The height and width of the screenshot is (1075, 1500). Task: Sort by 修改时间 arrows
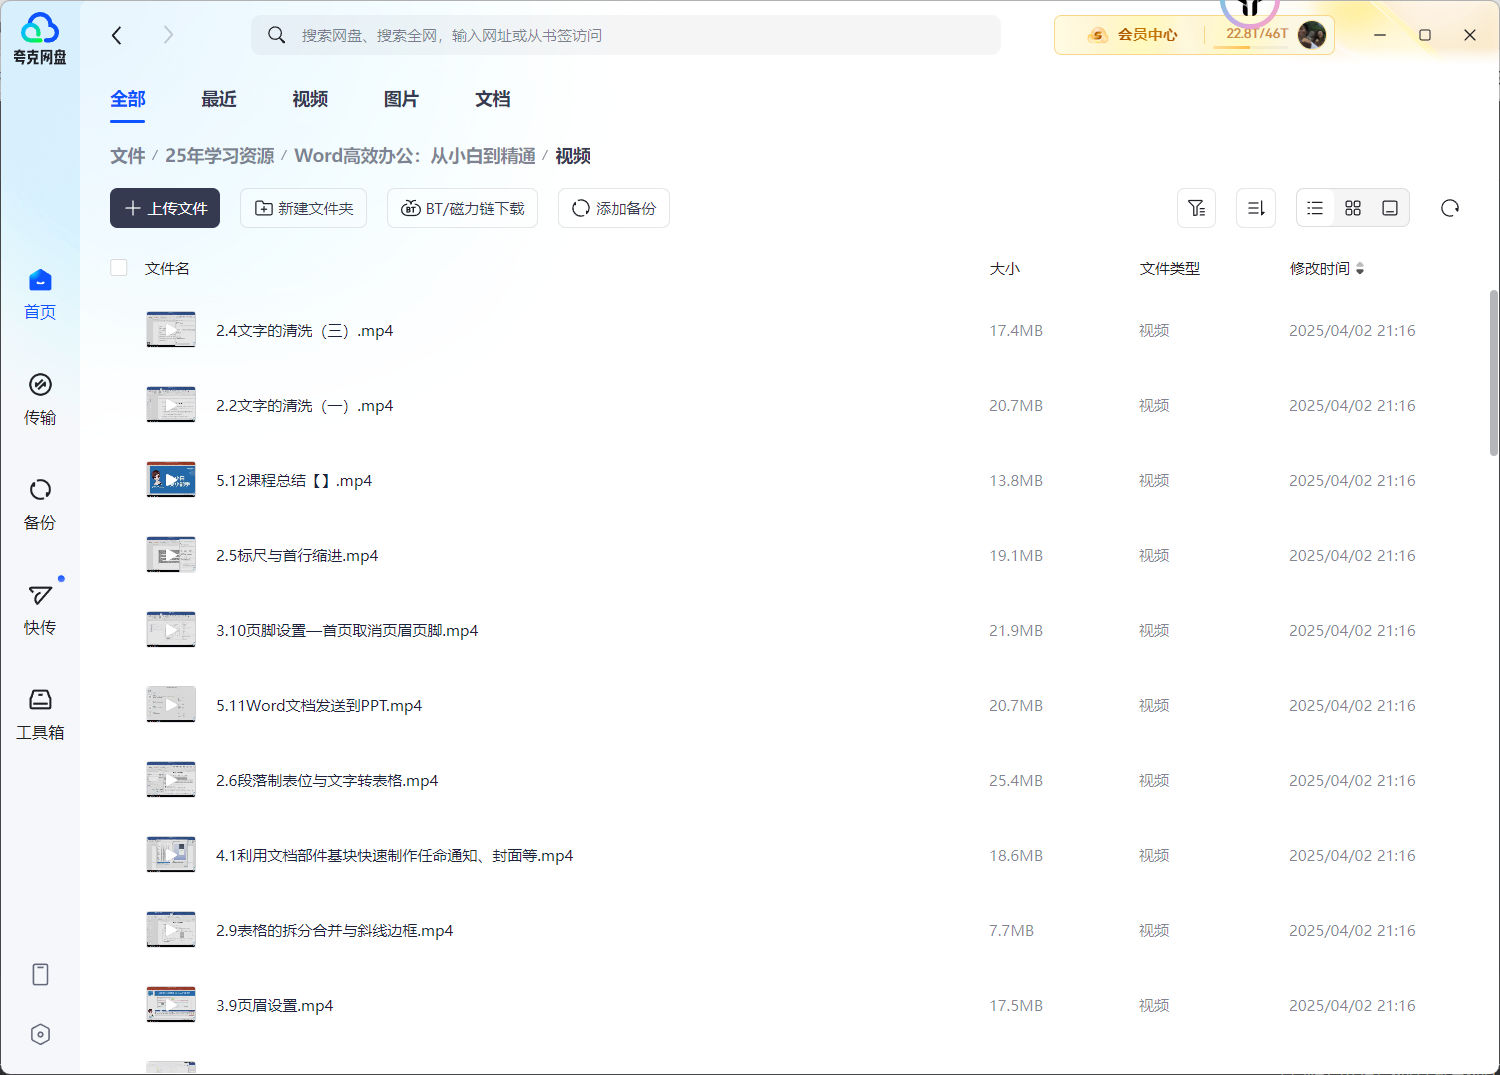1360,268
